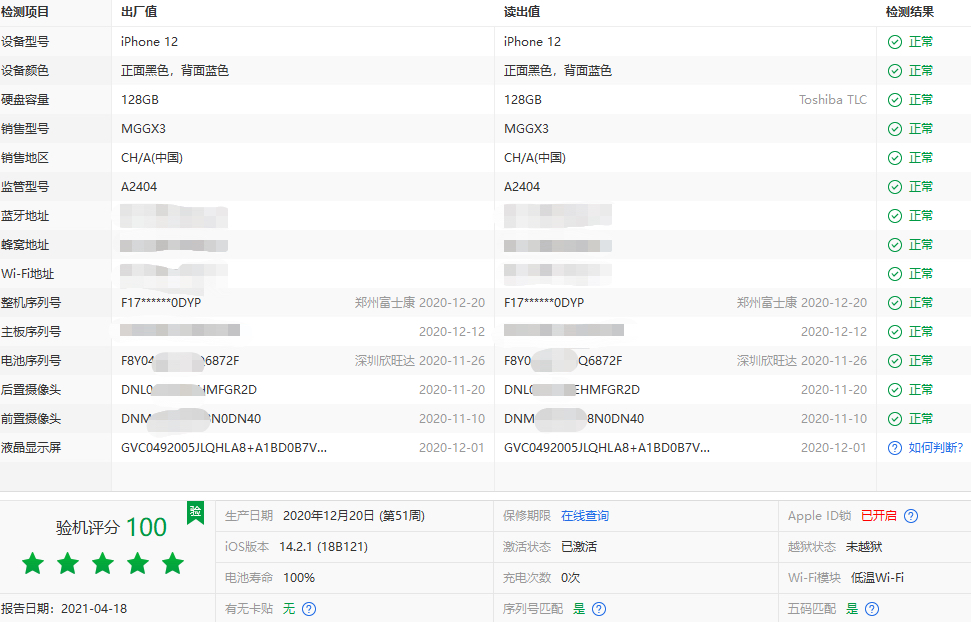Select the 出厂值 column header
The image size is (971, 622).
pyautogui.click(x=139, y=12)
